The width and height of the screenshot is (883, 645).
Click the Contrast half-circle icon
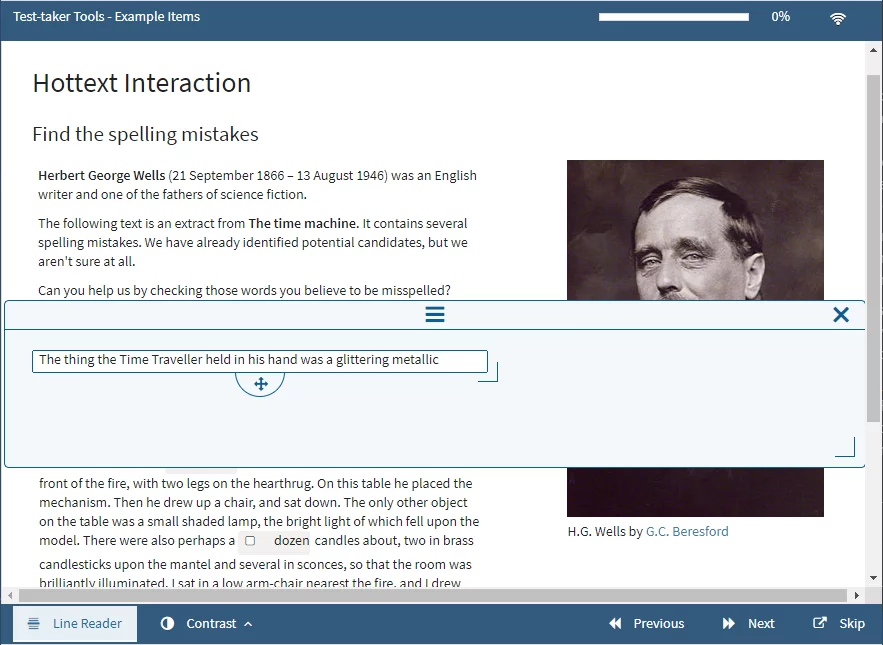(x=168, y=623)
